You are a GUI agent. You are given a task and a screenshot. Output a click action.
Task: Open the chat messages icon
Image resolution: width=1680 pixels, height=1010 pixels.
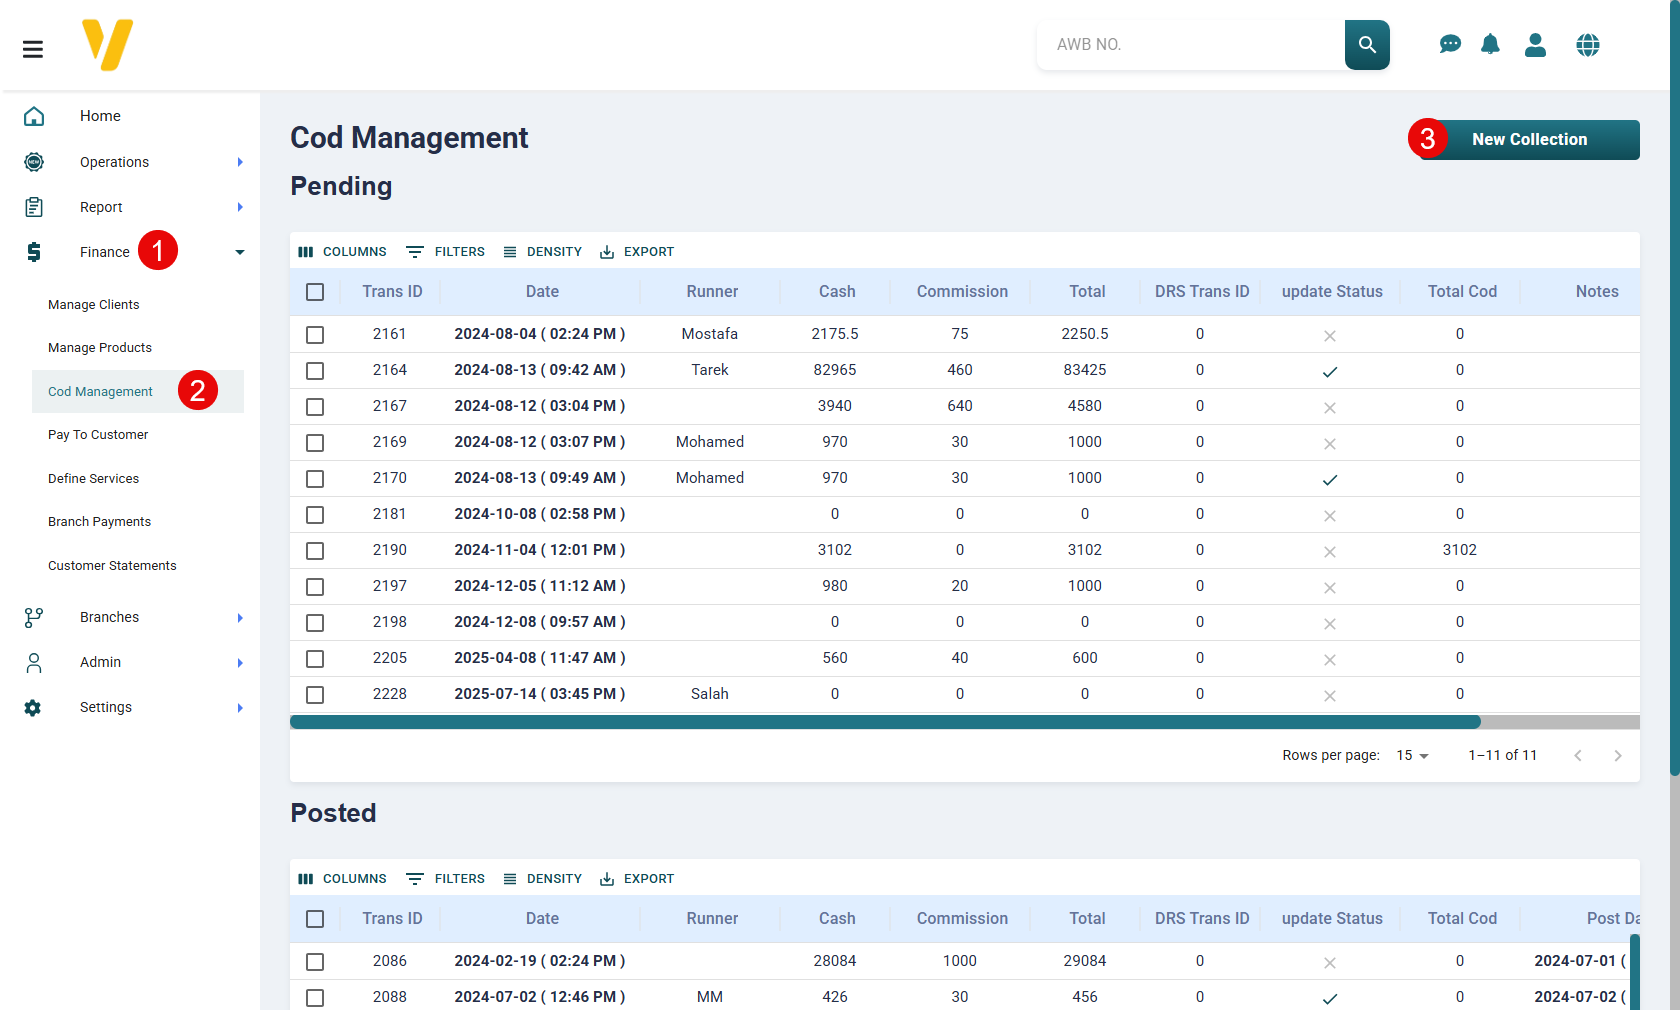[x=1450, y=45]
